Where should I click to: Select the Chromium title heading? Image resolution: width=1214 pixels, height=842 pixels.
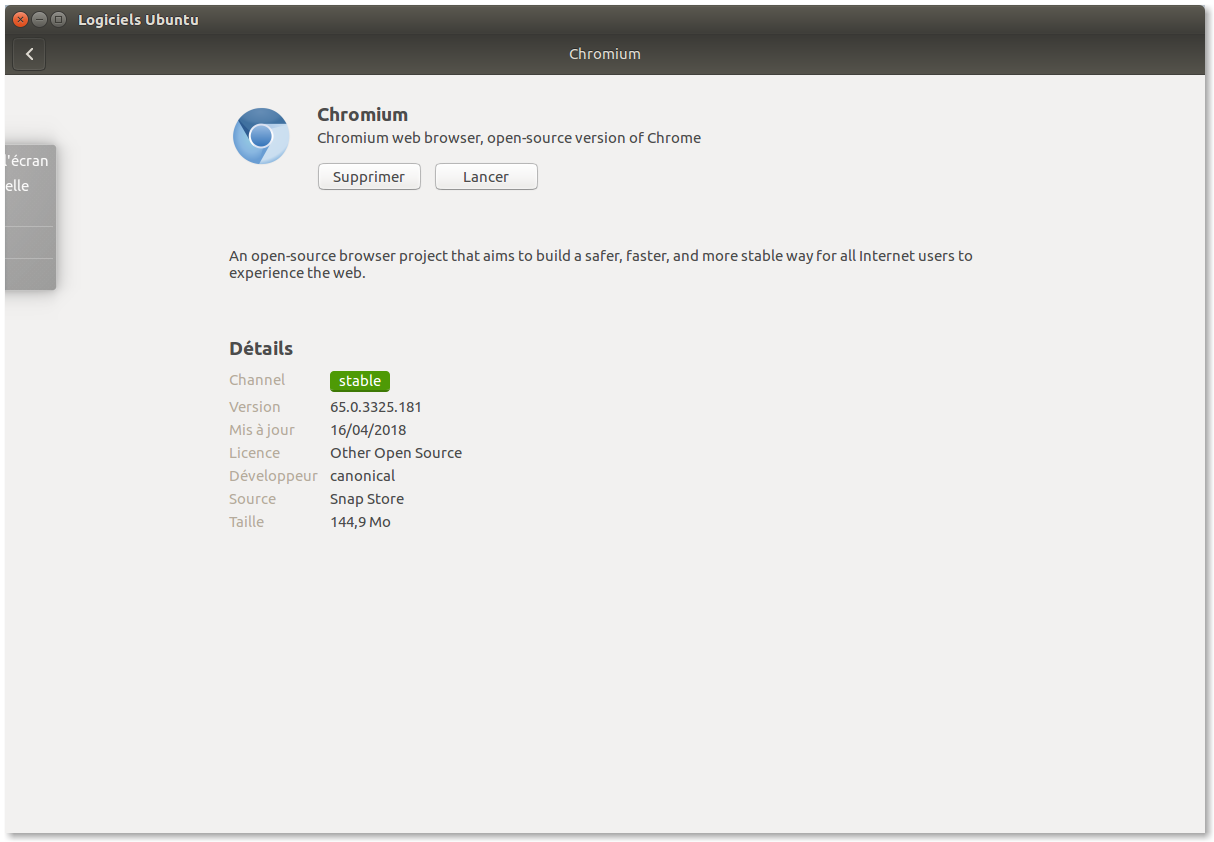pyautogui.click(x=362, y=114)
